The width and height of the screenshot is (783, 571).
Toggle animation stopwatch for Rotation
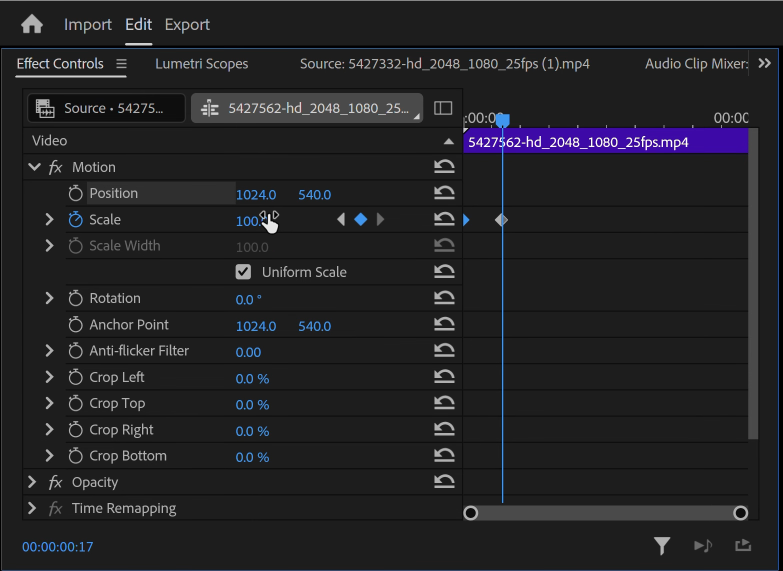point(75,298)
